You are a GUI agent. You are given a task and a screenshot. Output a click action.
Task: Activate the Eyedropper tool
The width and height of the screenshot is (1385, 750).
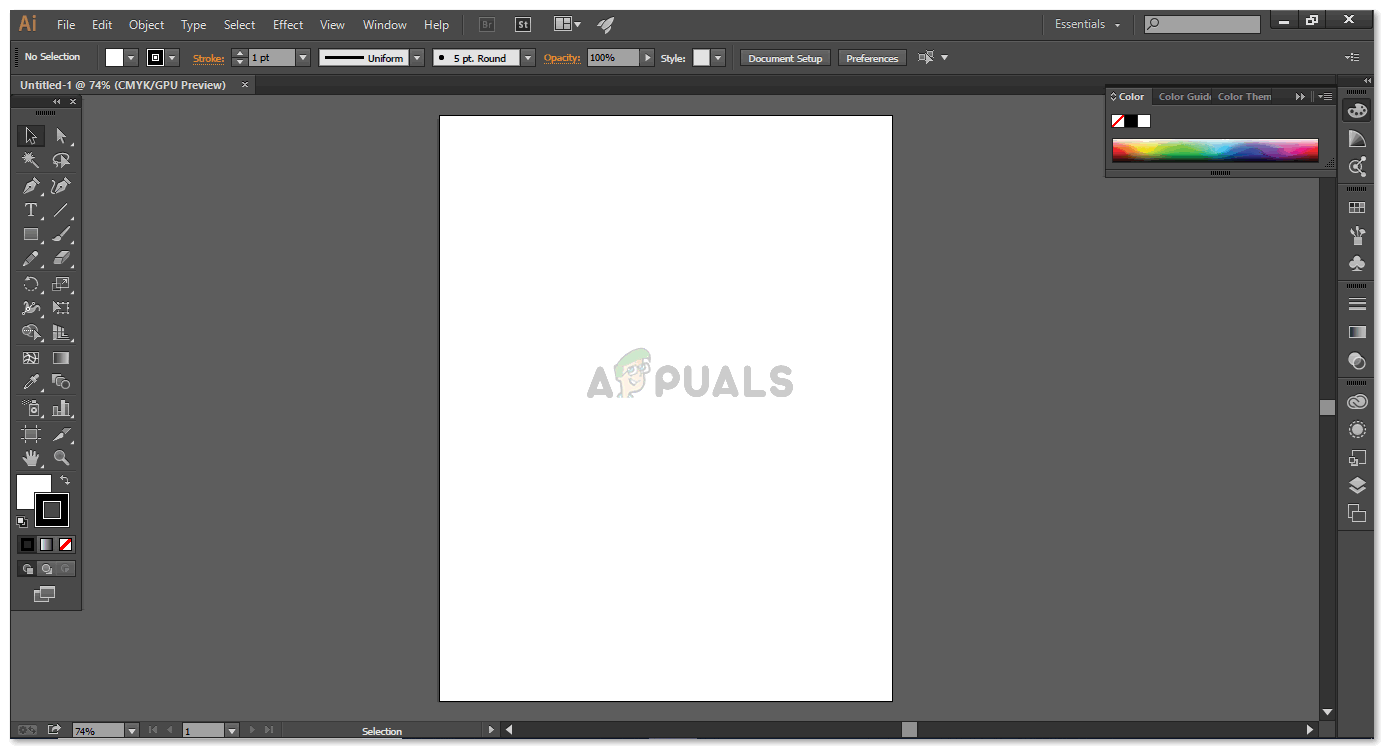point(31,382)
